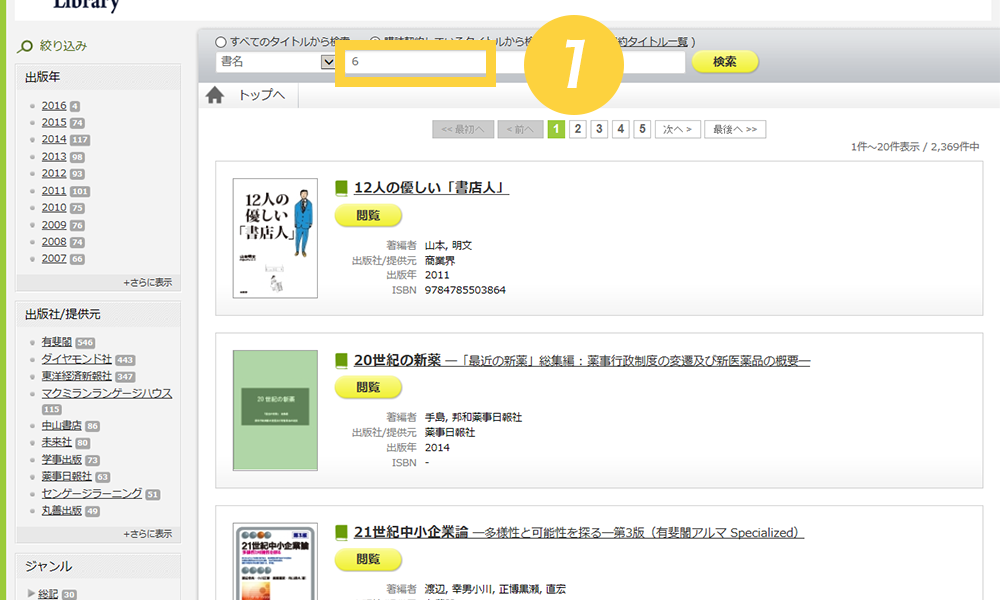Screen dimensions: 1000x600
Task: Show more publishers with +さらに表示 under 出版社/提供元
Action: click(x=148, y=534)
